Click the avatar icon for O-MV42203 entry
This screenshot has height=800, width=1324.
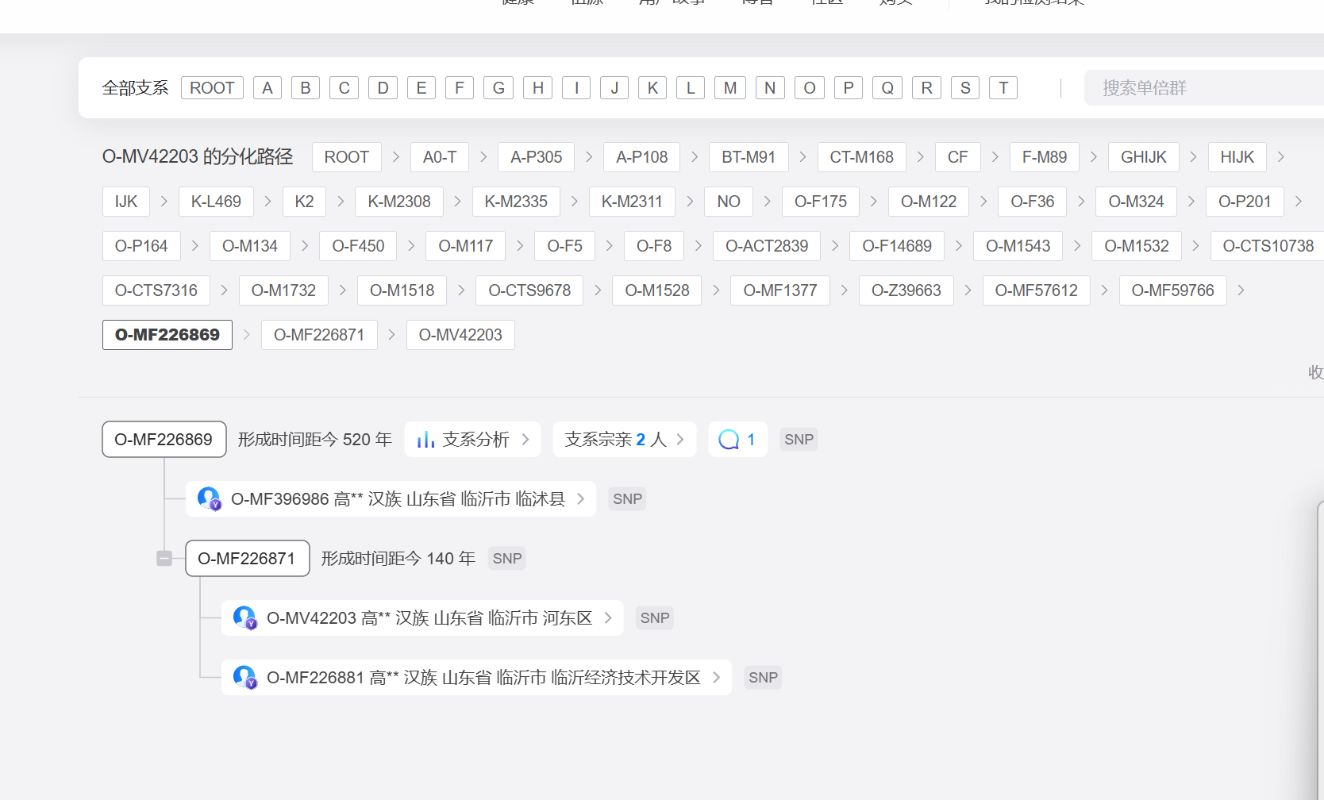click(244, 618)
